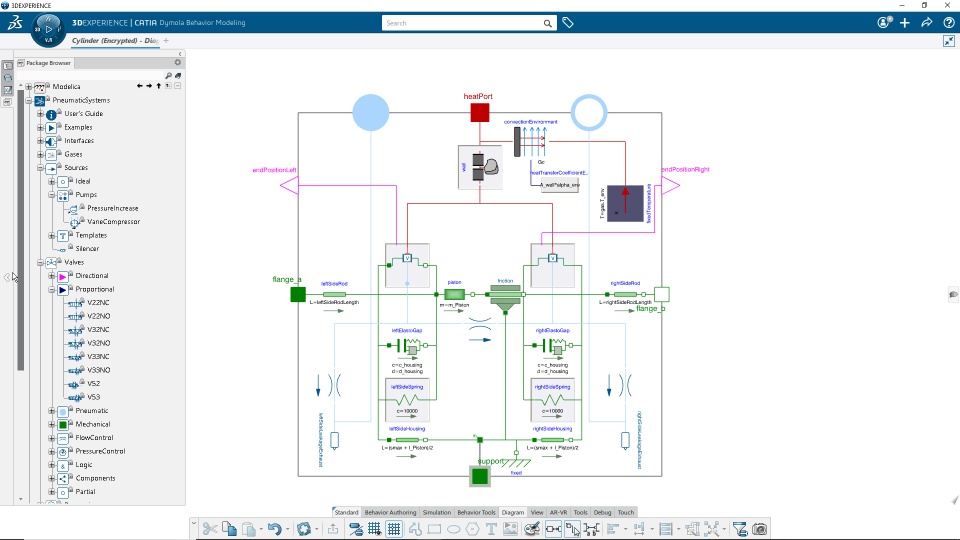Select the Insert Image tool

[x=510, y=529]
